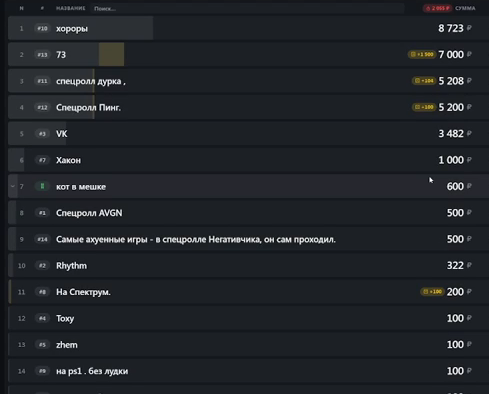Viewport: 489px width, 394px height.
Task: Click the +104 badge on спецролл дурка
Action: click(424, 81)
